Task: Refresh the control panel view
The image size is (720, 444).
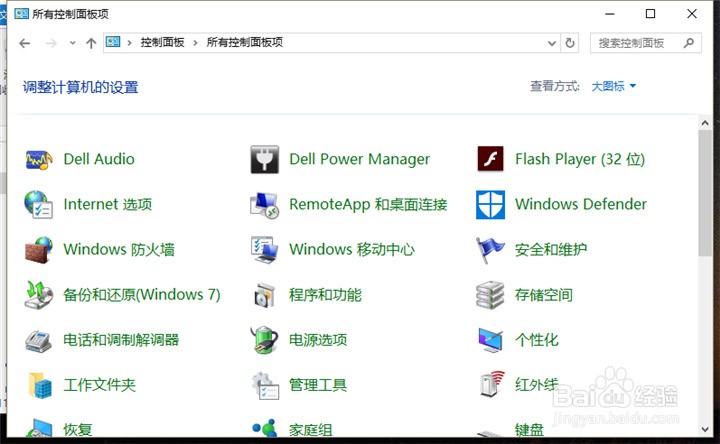Action: pos(570,43)
